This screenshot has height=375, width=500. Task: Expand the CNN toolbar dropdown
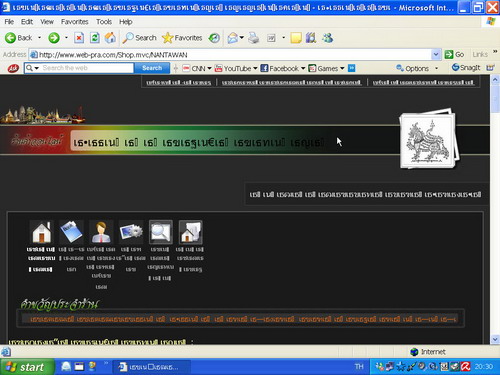[209, 68]
